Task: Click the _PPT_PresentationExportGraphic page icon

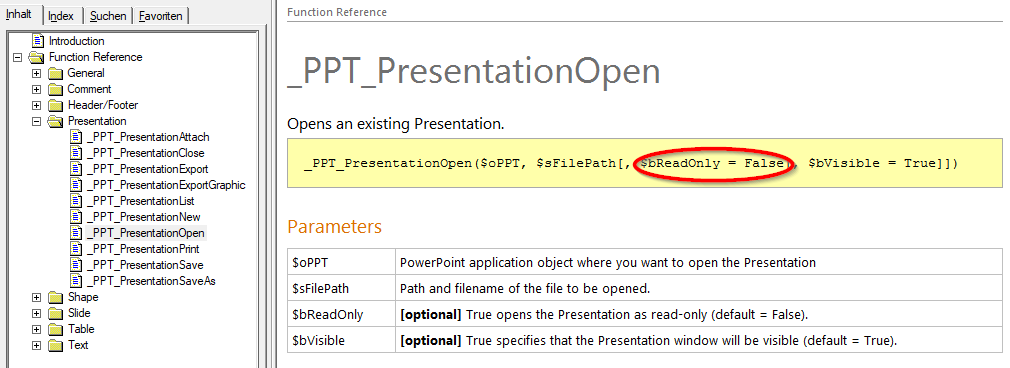Action: [x=76, y=185]
